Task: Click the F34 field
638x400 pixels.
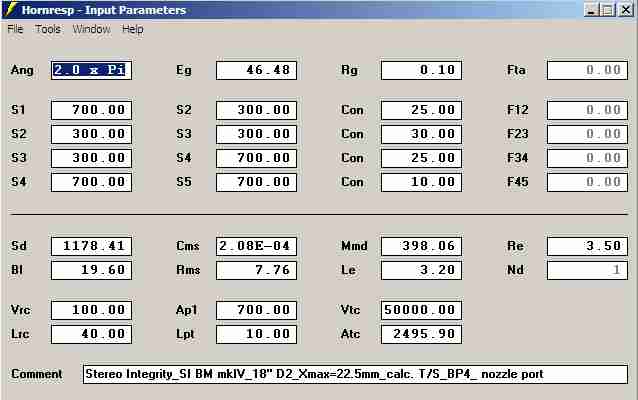Action: click(x=587, y=158)
